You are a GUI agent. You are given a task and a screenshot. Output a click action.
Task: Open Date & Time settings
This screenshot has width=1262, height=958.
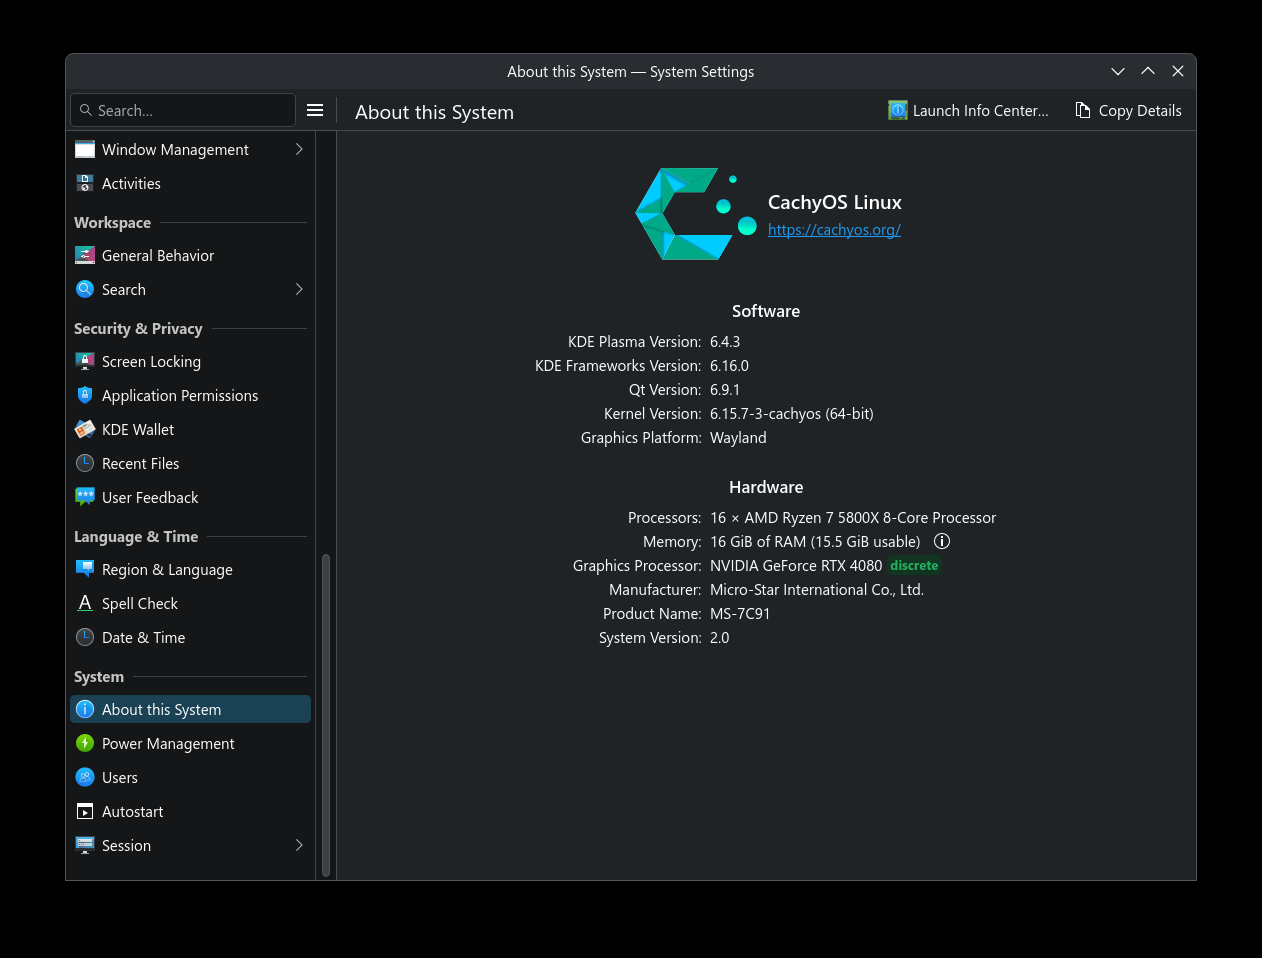tap(190, 637)
